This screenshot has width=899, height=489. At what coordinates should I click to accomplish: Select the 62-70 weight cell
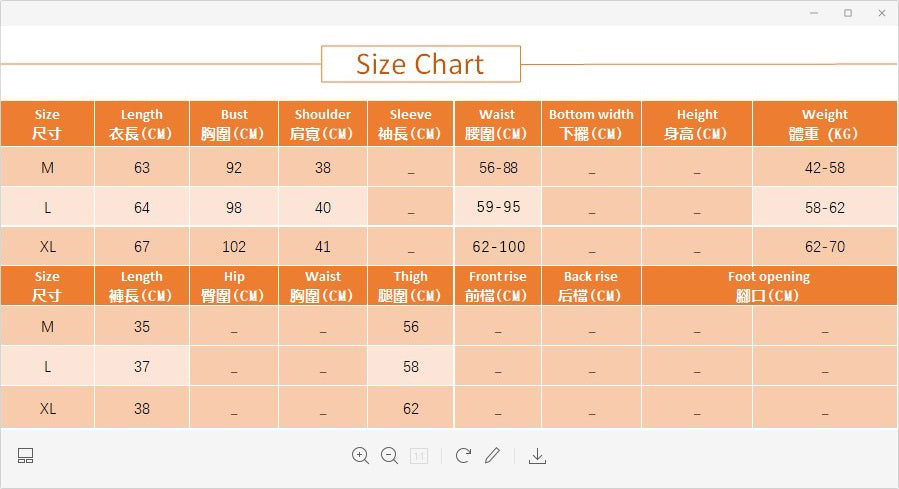824,246
